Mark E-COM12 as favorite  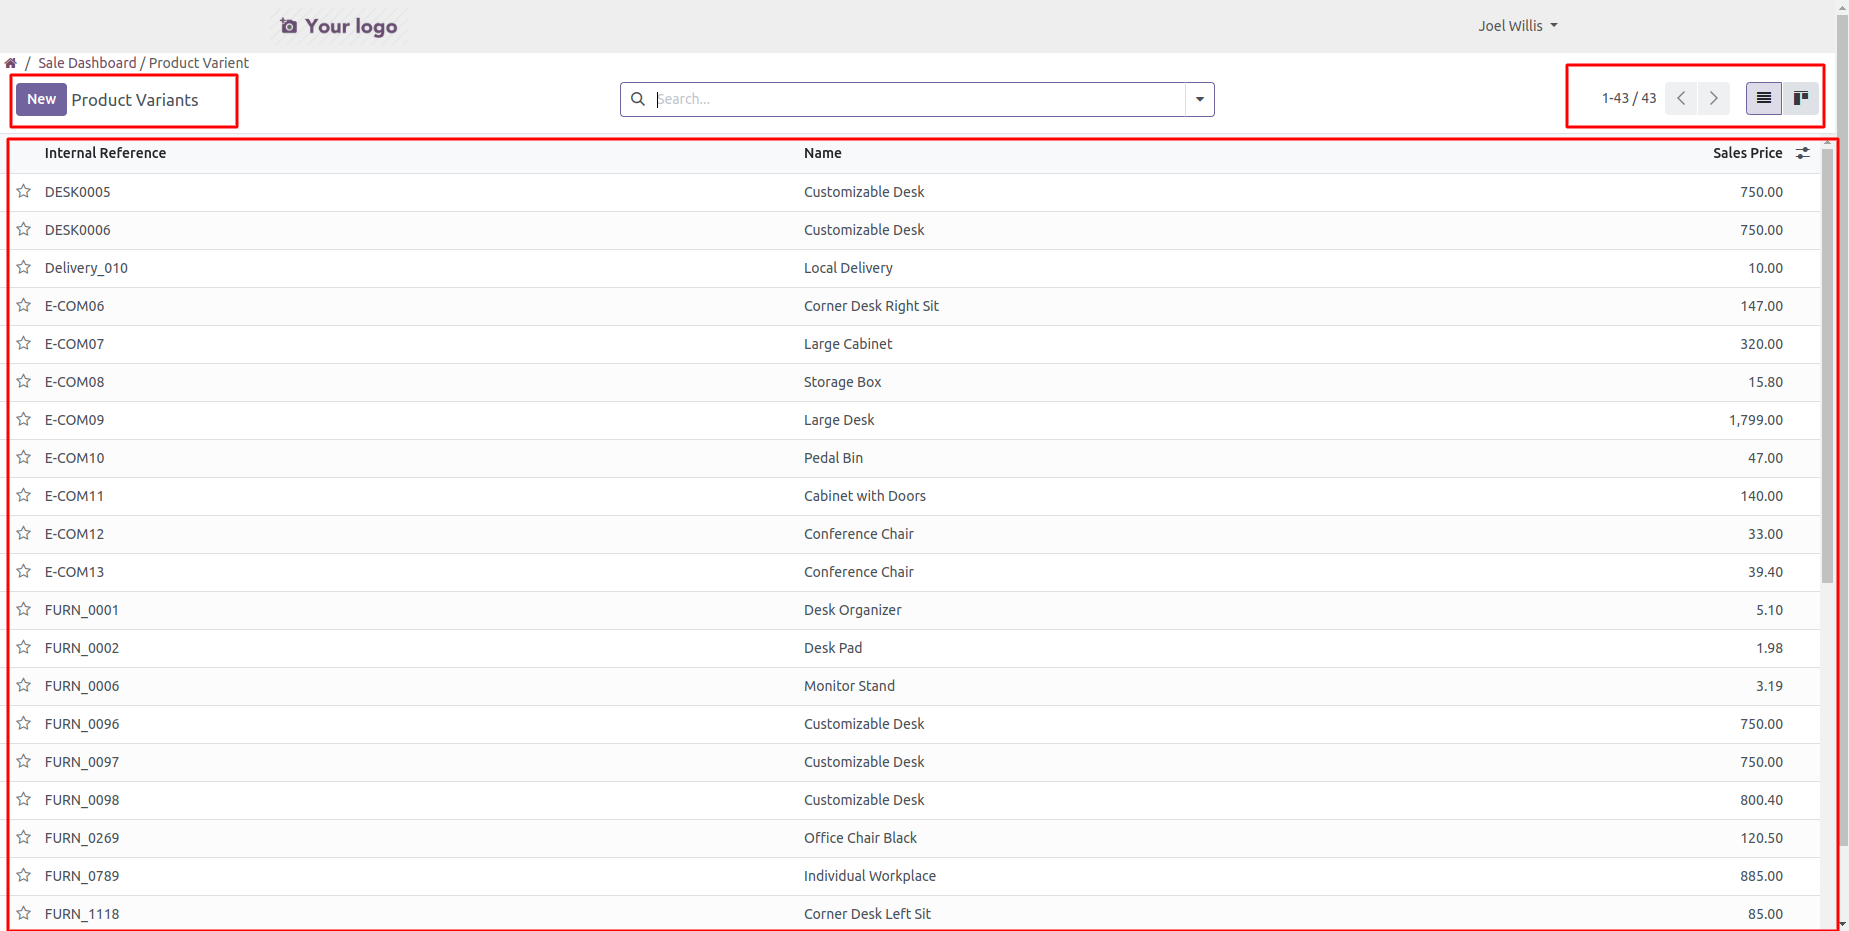(24, 533)
